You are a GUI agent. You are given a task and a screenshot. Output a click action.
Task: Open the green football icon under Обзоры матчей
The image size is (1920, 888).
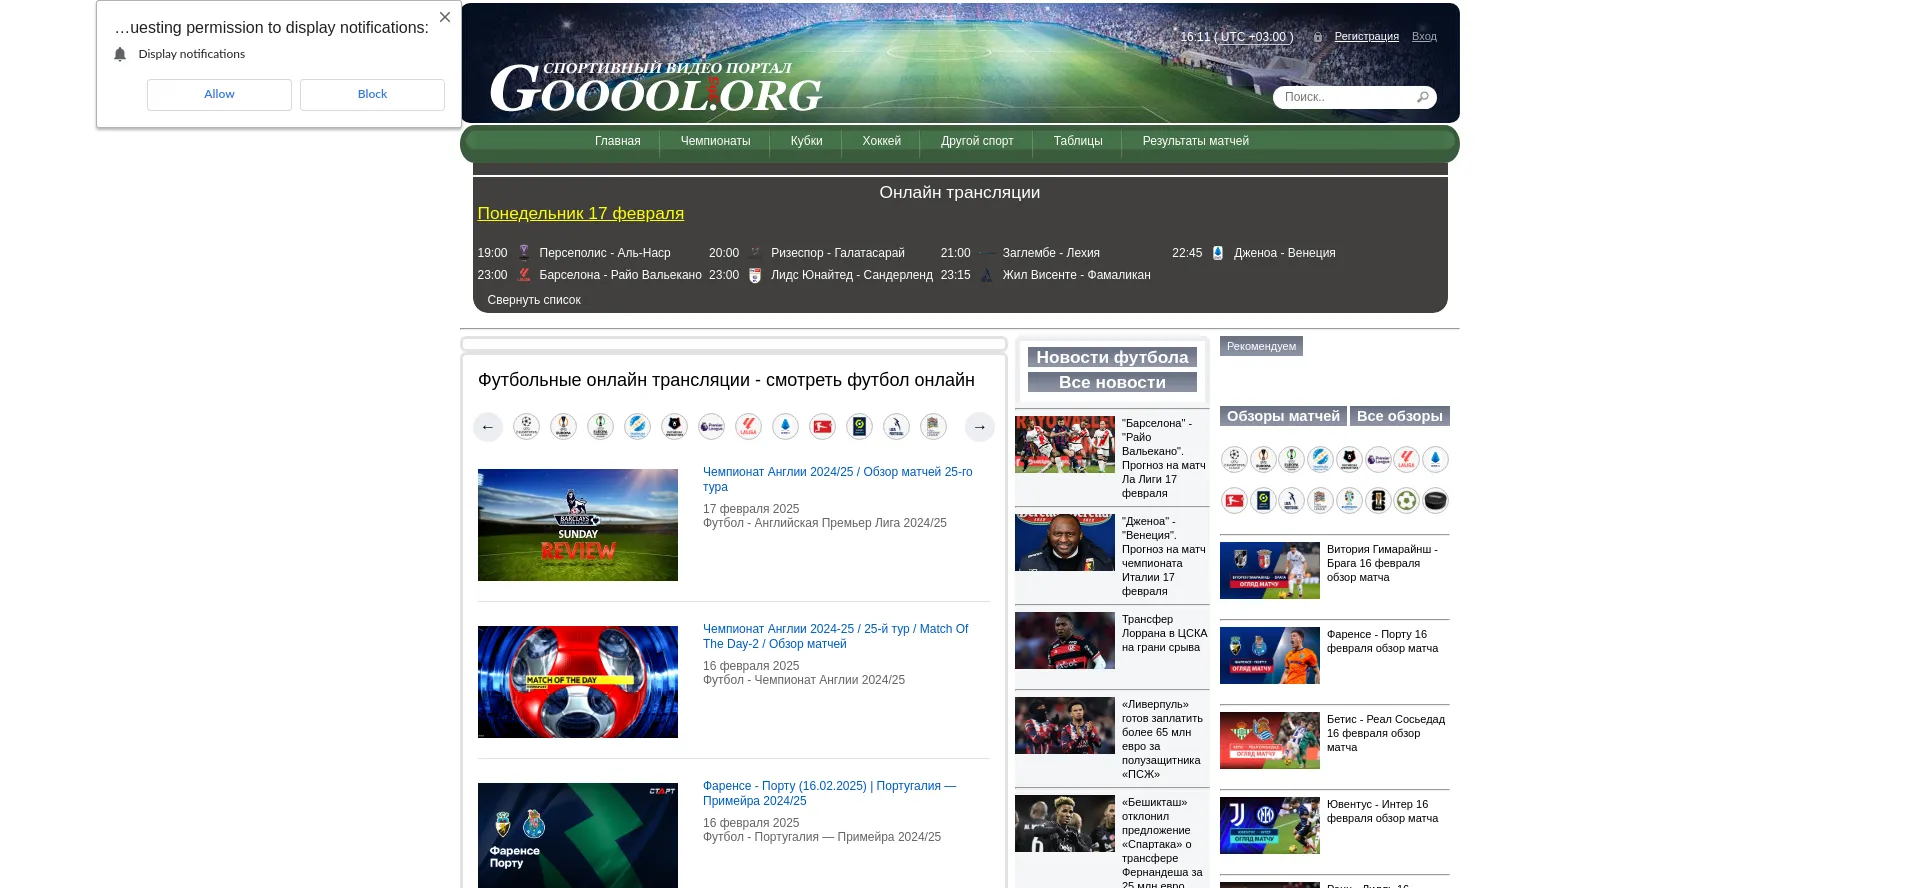1407,500
